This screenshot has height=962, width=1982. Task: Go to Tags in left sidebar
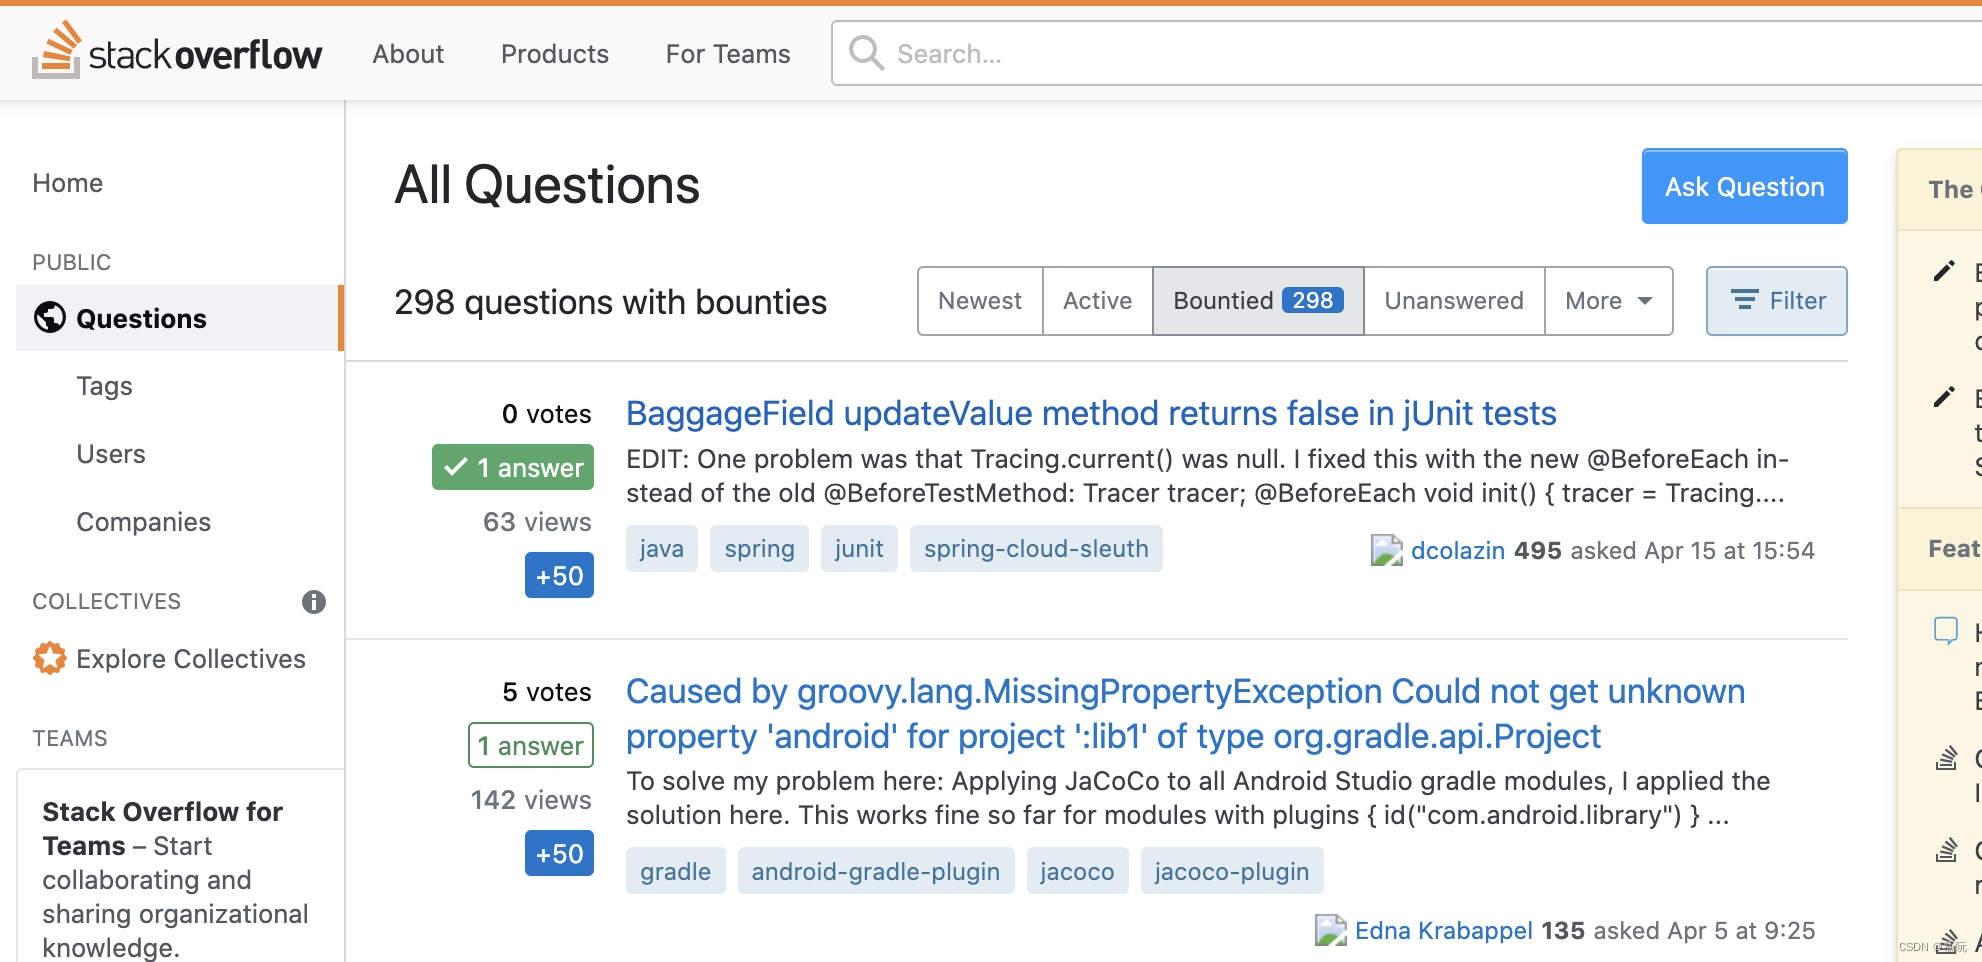(x=104, y=386)
